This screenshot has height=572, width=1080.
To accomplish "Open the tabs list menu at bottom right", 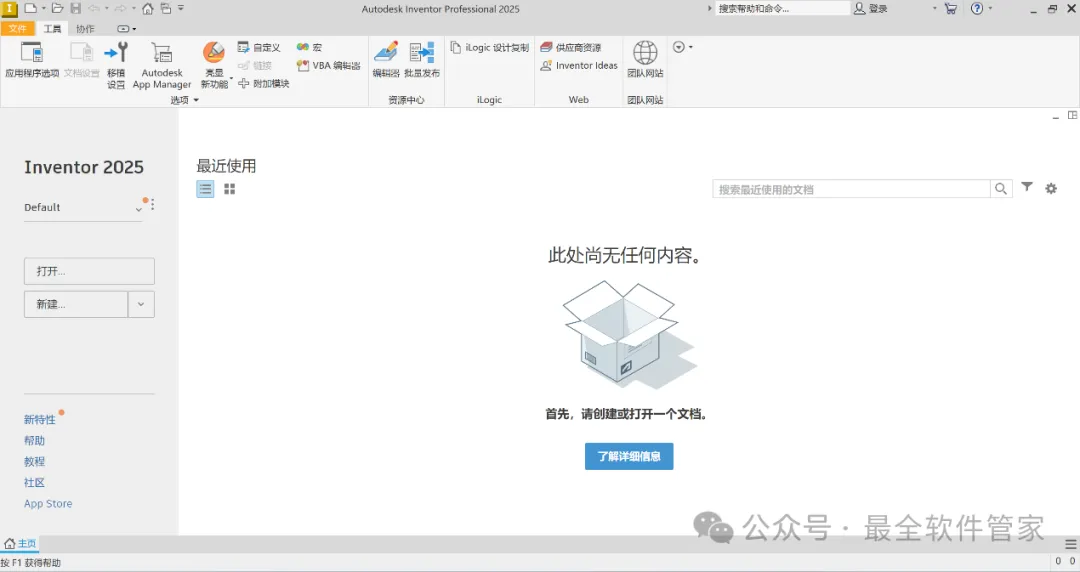I will tap(1070, 544).
